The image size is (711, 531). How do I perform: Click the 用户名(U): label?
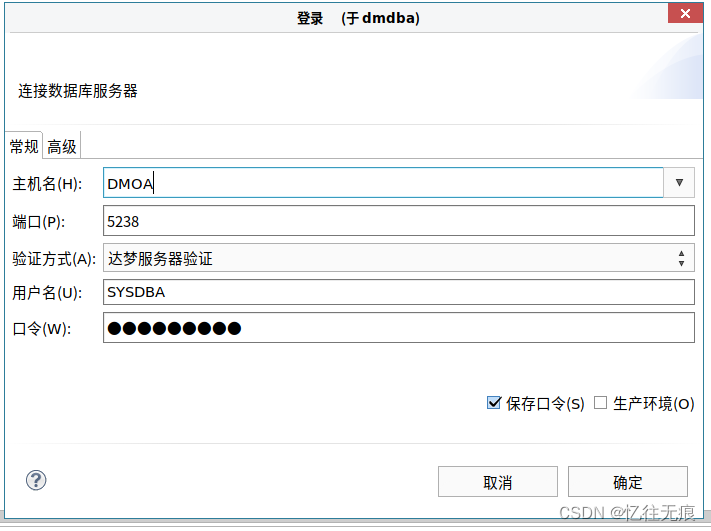(x=47, y=292)
